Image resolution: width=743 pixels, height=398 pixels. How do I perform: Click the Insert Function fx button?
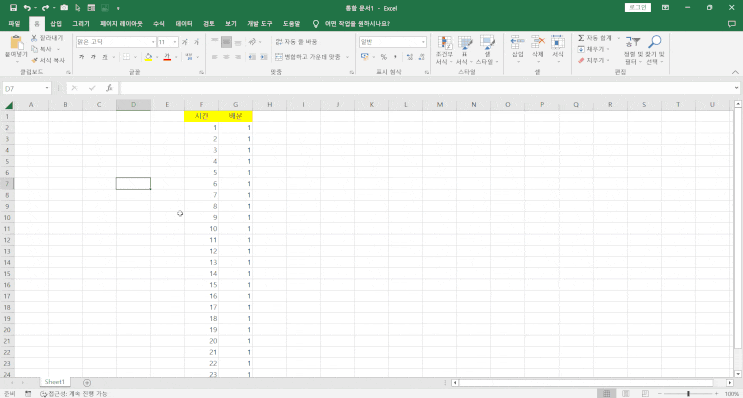click(109, 88)
